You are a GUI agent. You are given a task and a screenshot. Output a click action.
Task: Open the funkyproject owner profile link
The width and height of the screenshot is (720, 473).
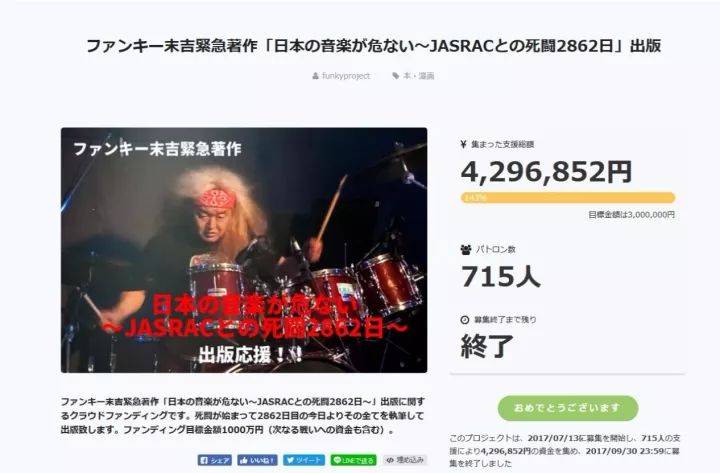pyautogui.click(x=346, y=76)
